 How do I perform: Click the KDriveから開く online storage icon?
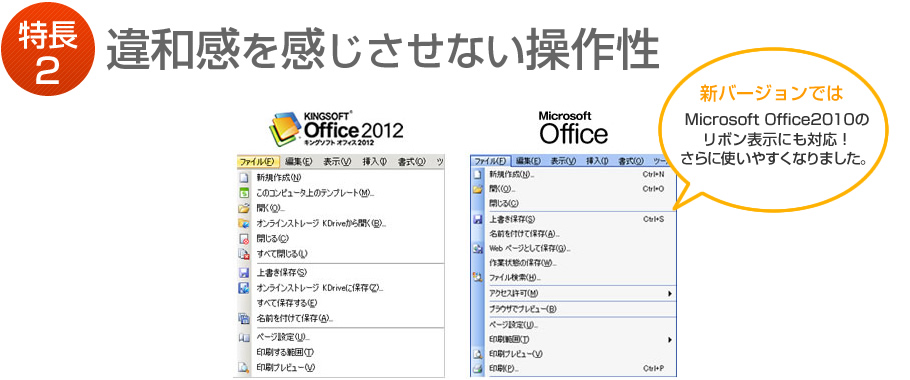(244, 223)
